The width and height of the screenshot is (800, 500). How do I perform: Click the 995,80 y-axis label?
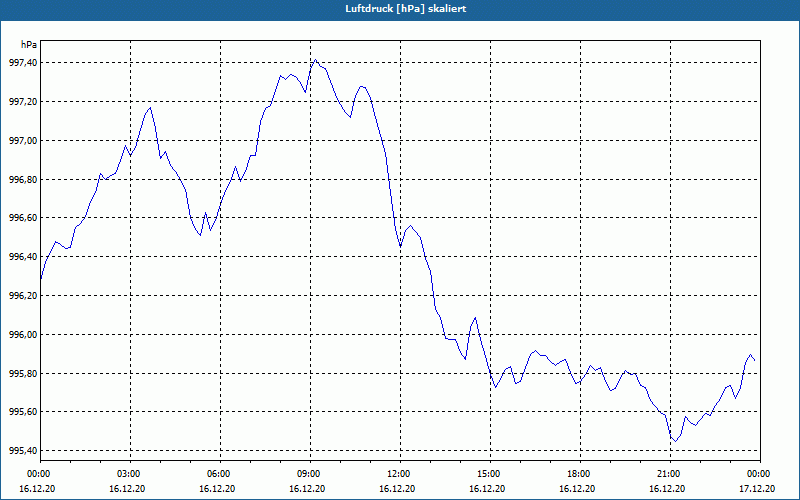[x=22, y=373]
